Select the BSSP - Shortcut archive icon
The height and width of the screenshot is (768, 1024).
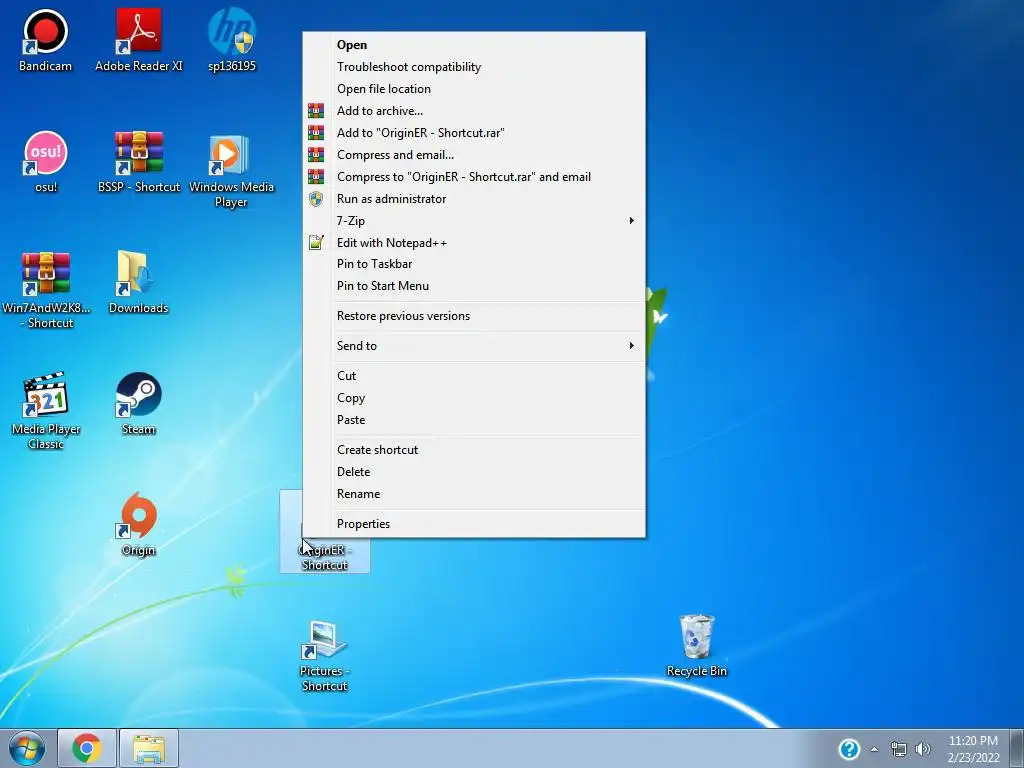138,161
